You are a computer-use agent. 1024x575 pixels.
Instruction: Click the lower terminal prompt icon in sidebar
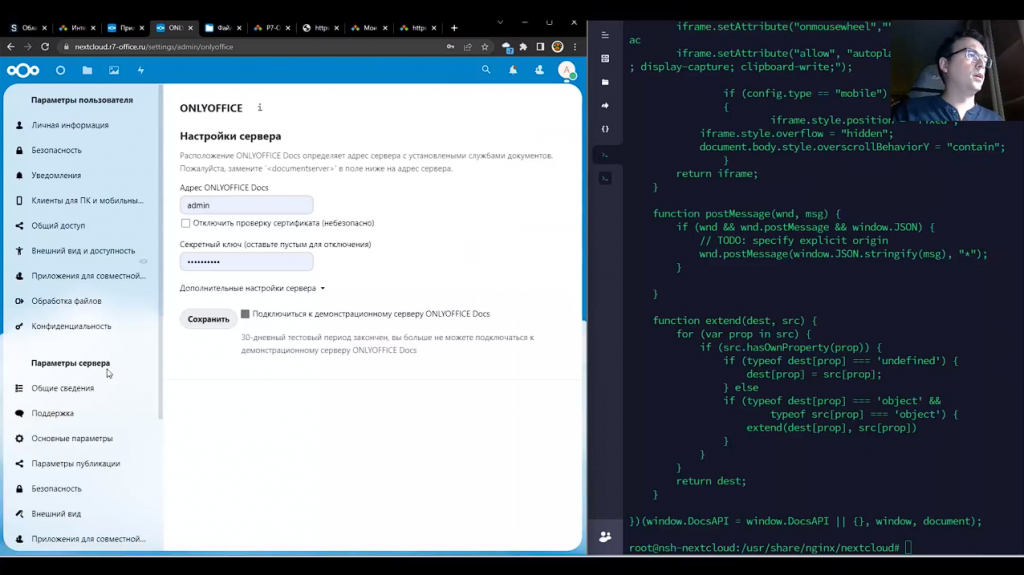pos(605,178)
